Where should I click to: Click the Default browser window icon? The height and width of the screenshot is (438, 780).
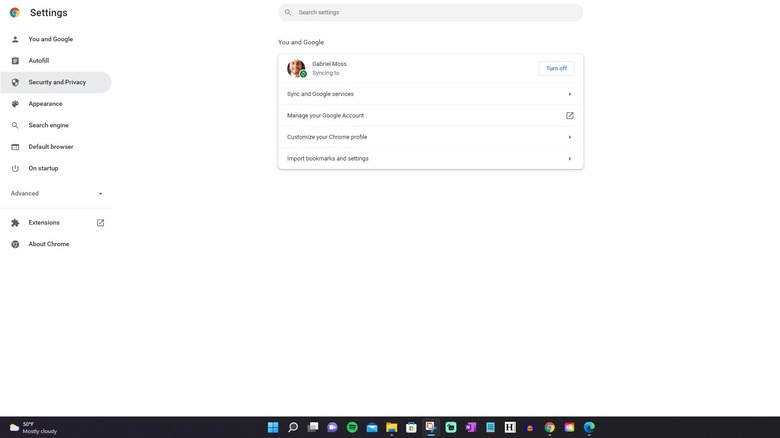click(15, 147)
